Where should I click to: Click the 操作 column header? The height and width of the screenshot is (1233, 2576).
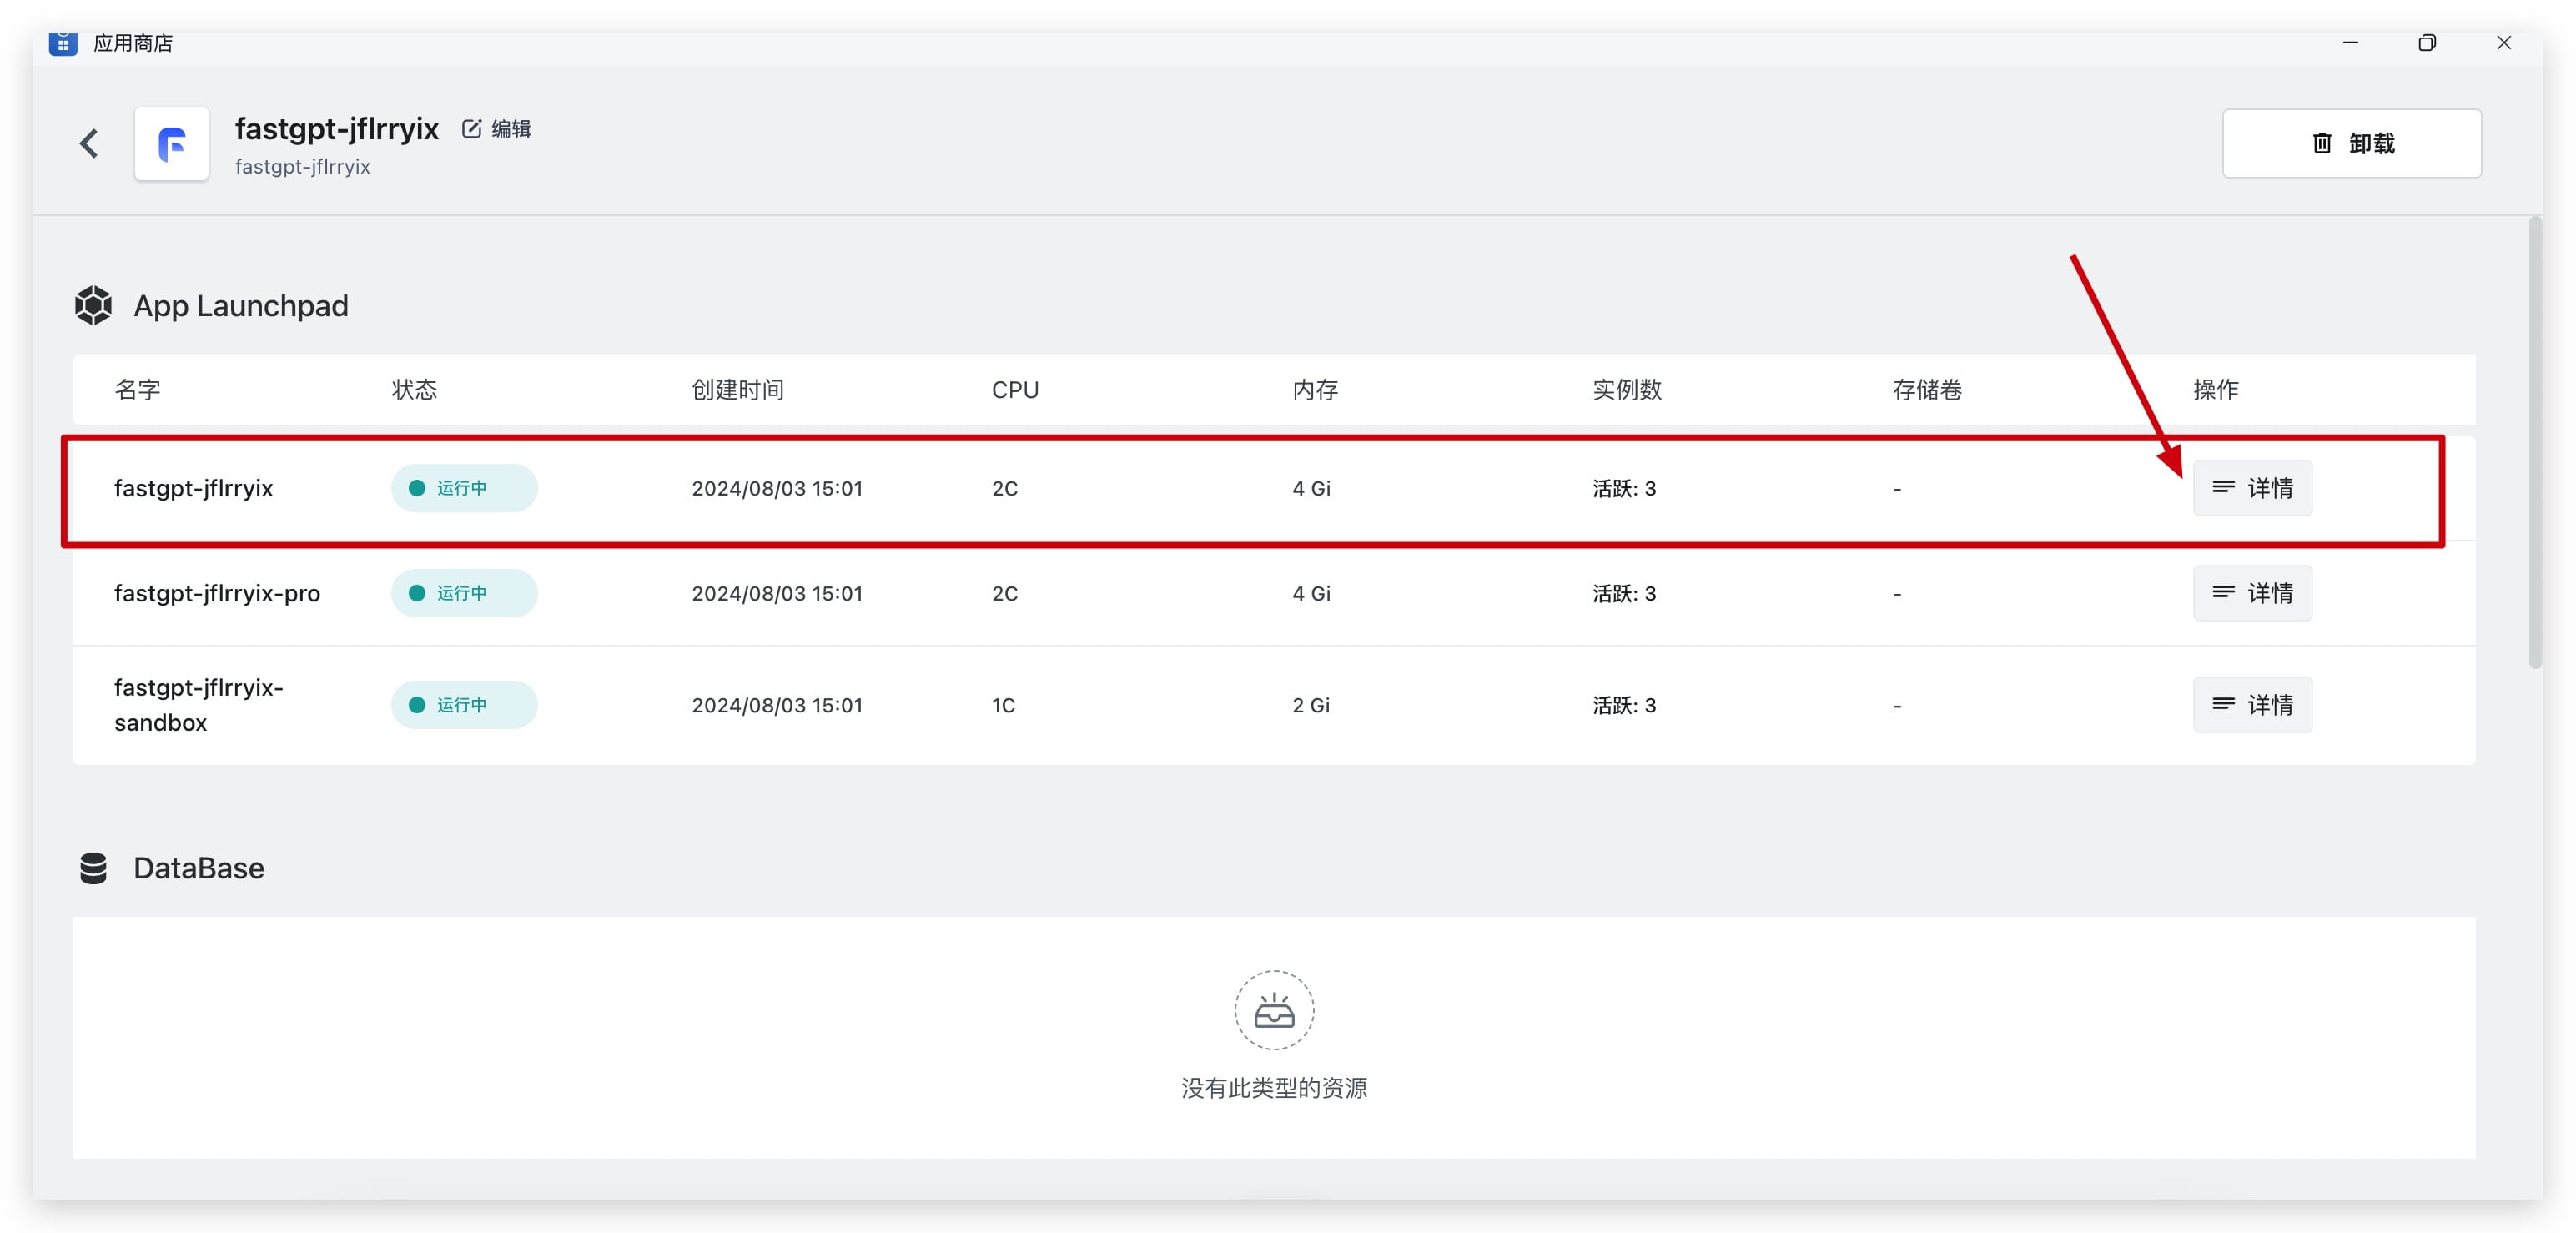coord(2215,390)
